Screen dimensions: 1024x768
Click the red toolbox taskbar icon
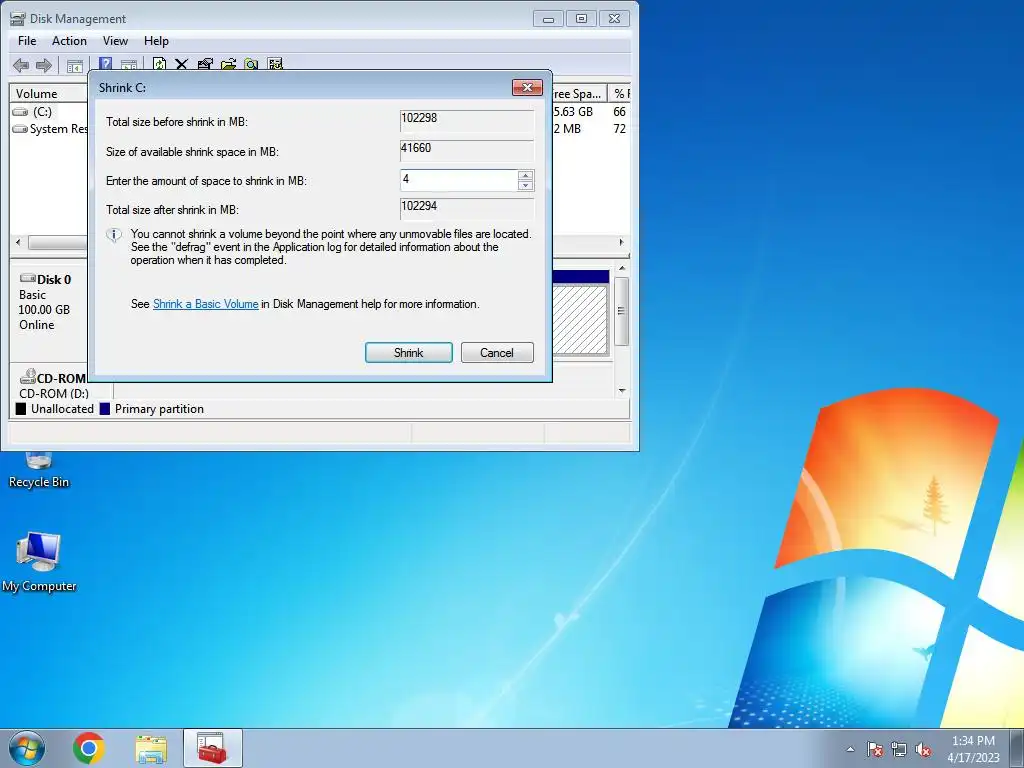pyautogui.click(x=212, y=748)
